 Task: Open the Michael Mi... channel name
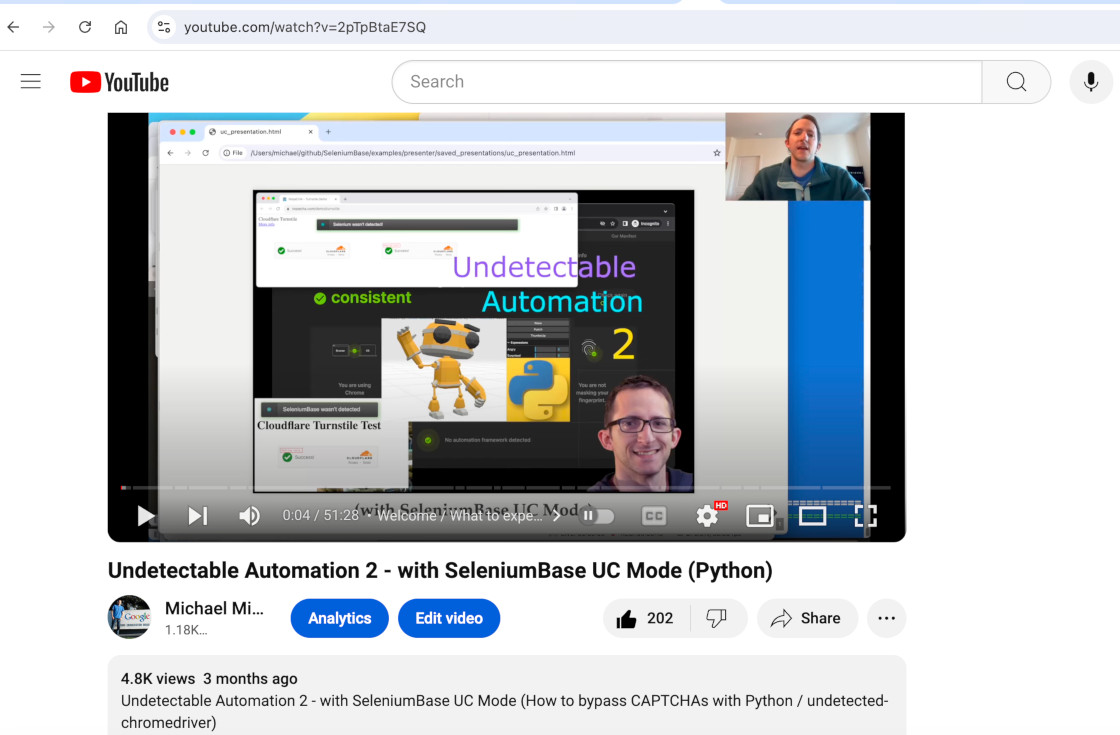point(214,609)
